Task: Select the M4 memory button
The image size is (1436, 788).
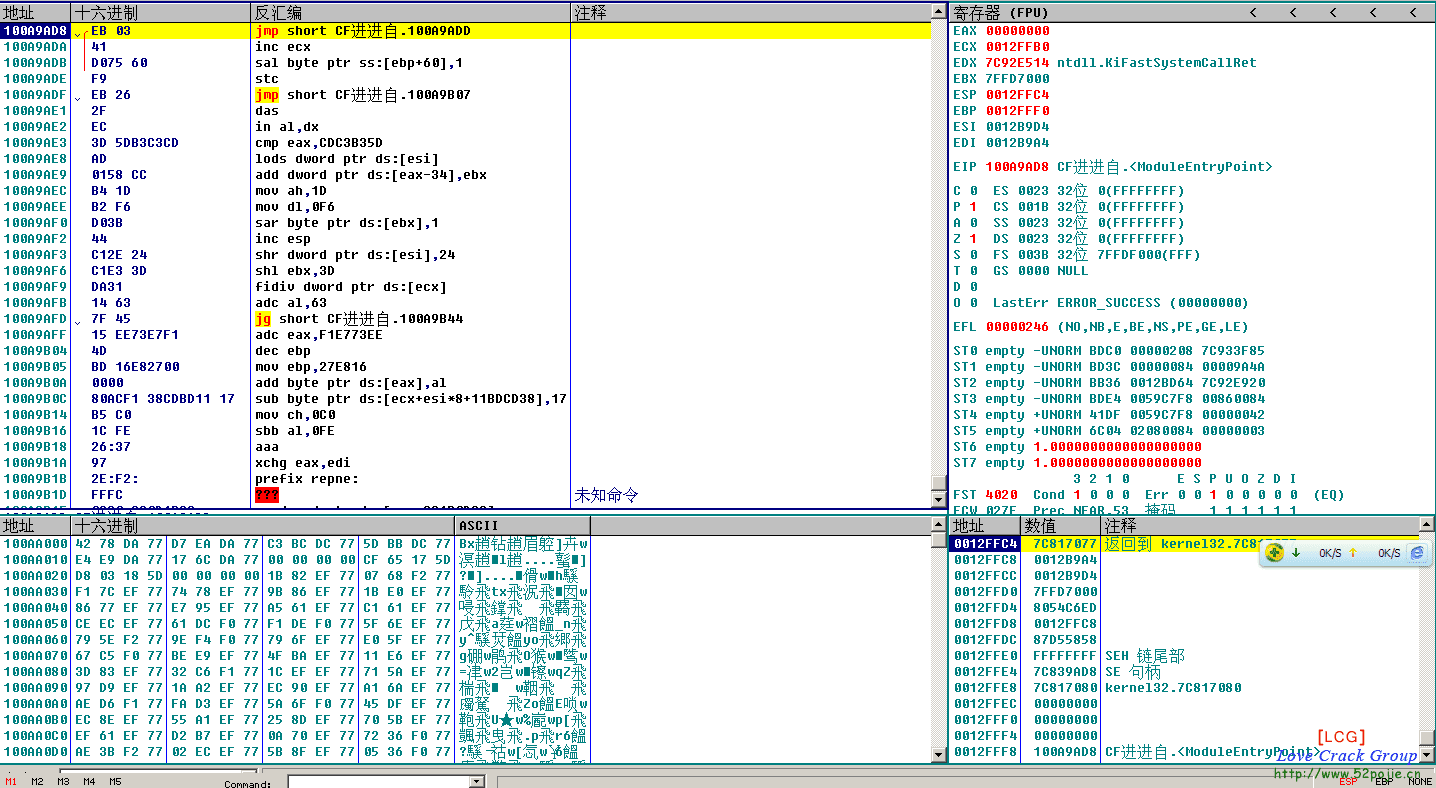Action: click(x=89, y=781)
